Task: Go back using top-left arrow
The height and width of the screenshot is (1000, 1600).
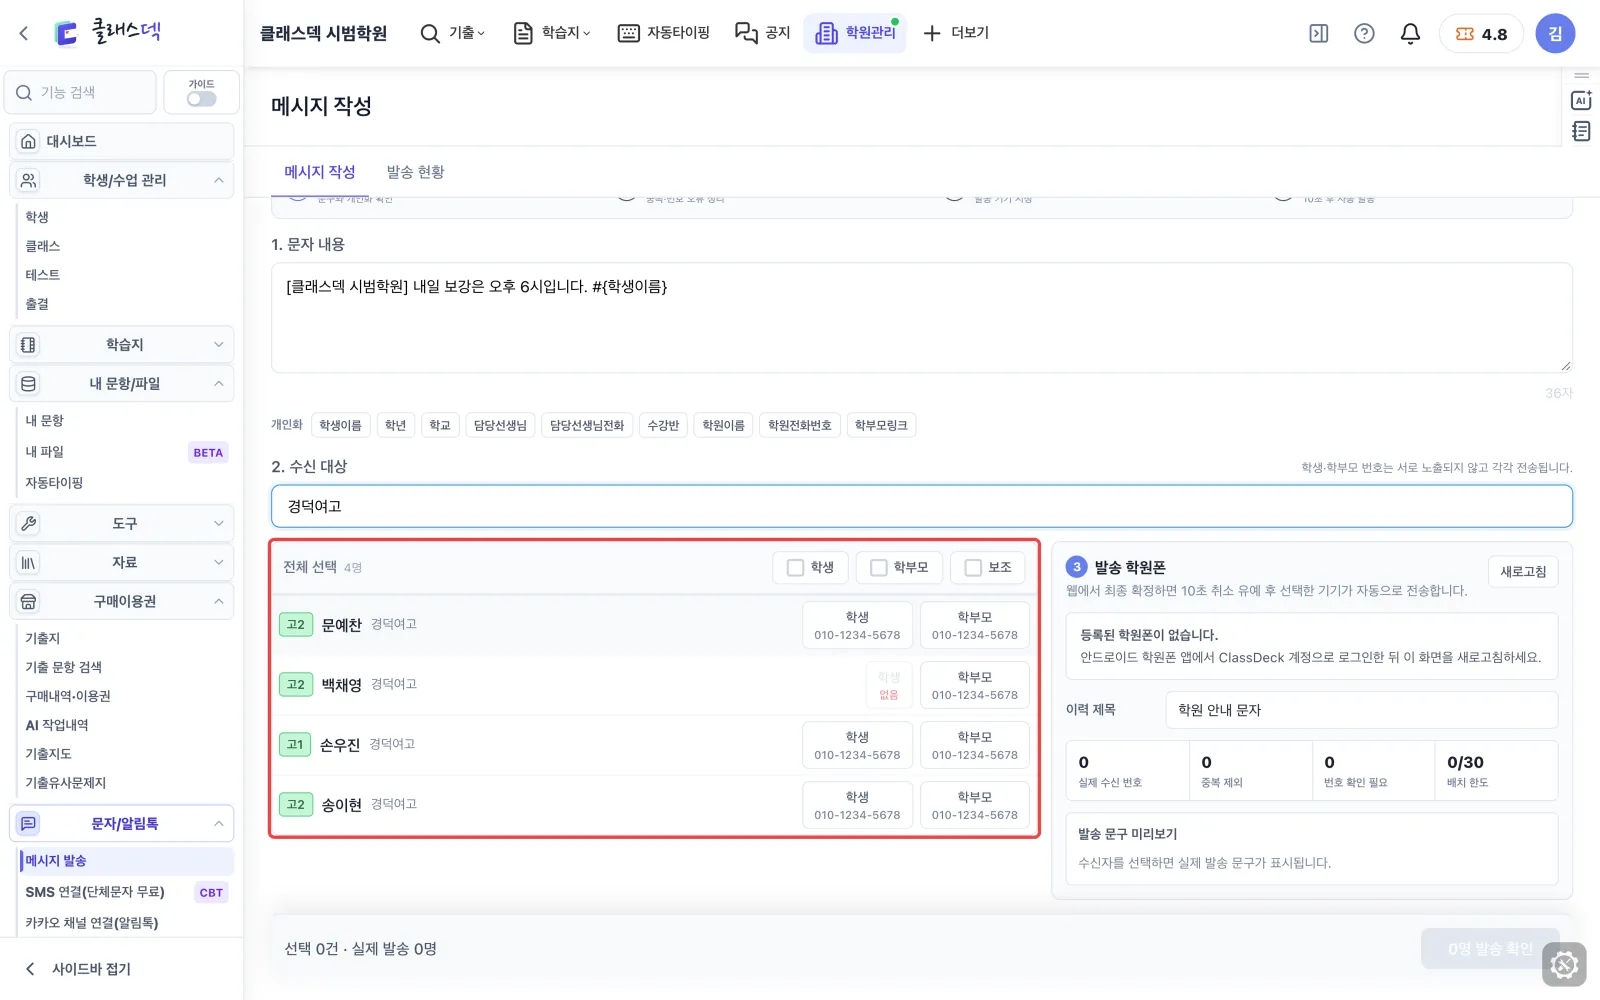Action: [24, 33]
